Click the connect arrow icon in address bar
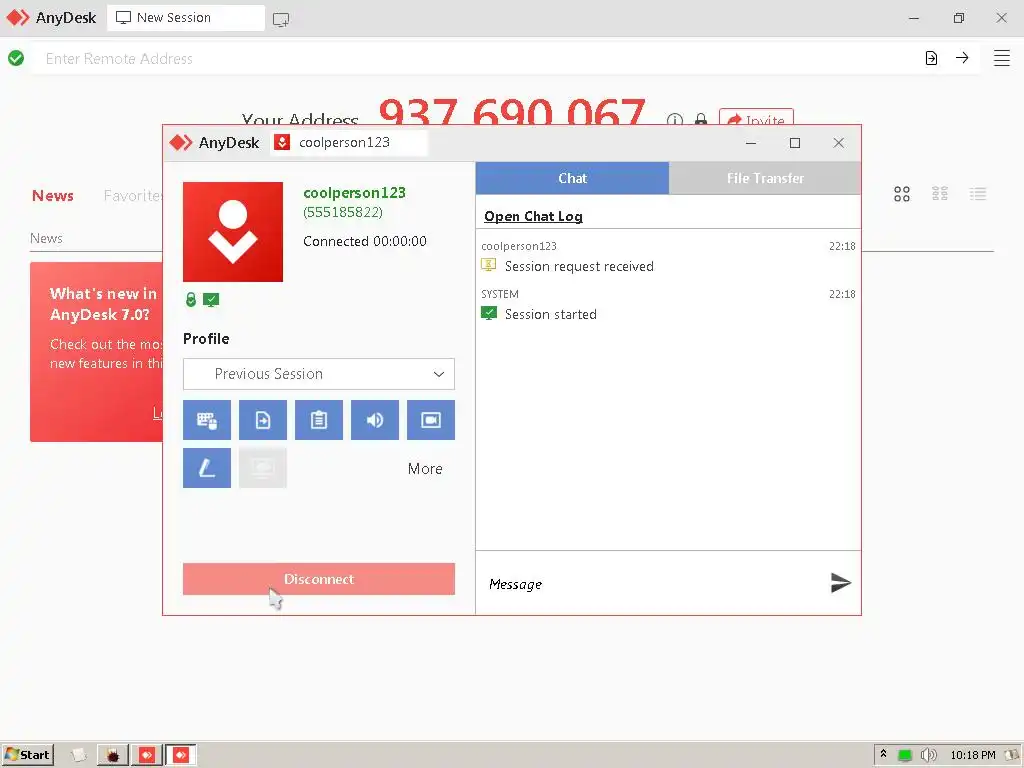1024x768 pixels. [x=962, y=57]
